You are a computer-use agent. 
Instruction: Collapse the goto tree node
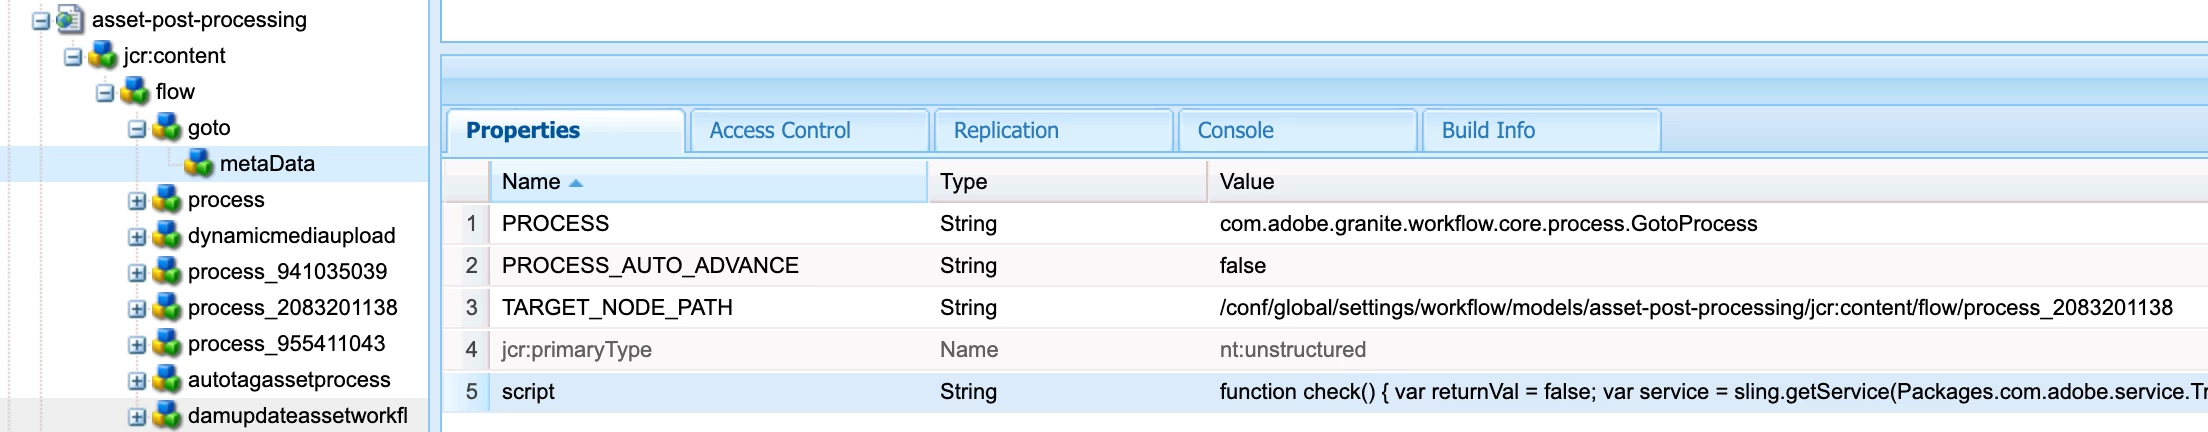pyautogui.click(x=137, y=129)
